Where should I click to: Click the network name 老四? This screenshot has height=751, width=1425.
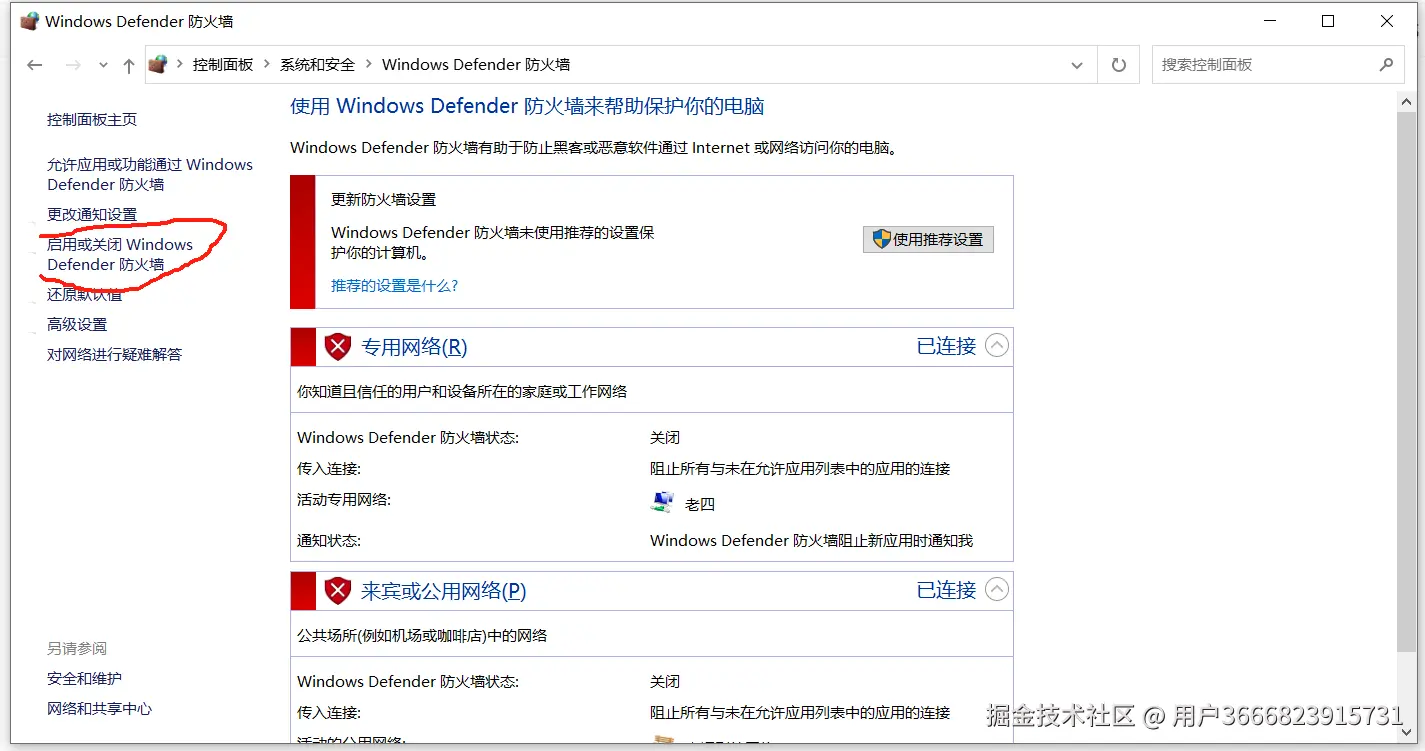(700, 504)
